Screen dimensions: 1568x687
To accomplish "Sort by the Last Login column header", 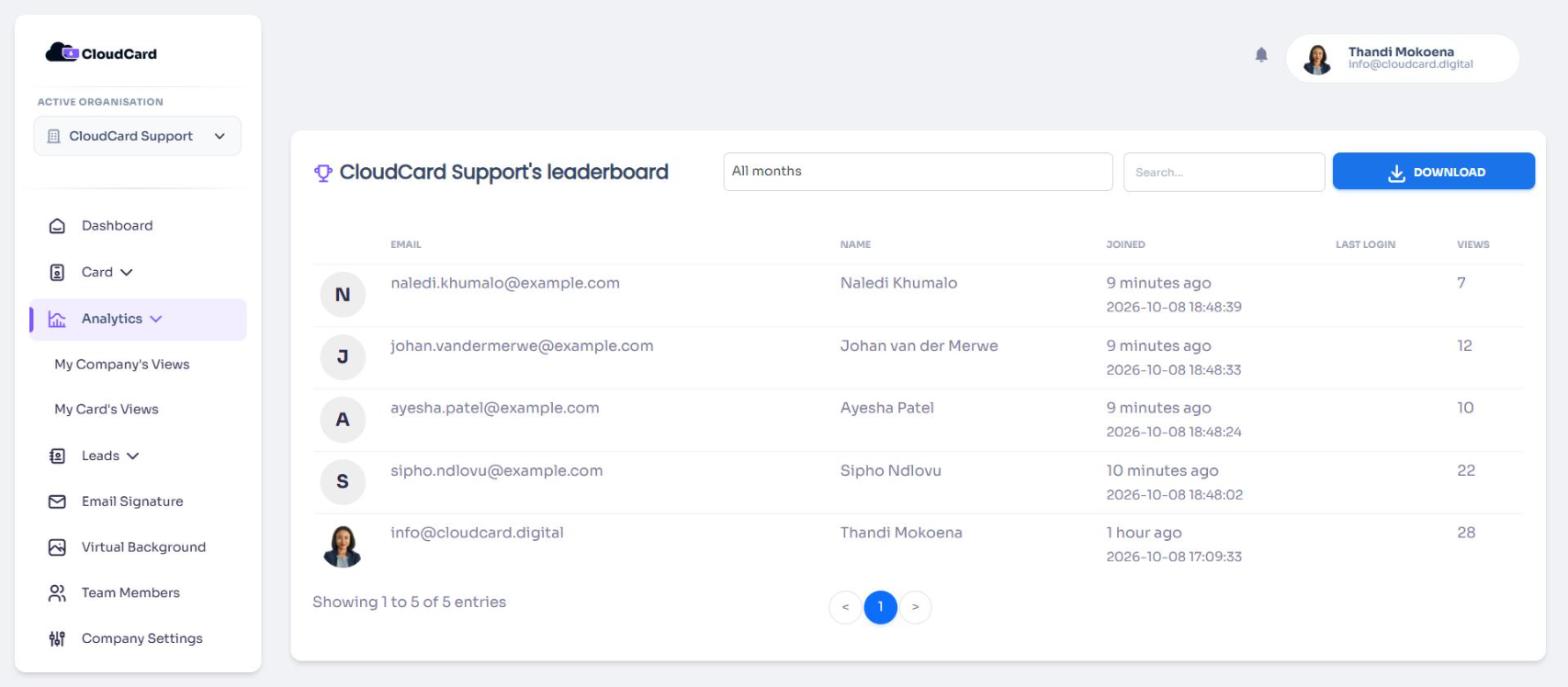I will point(1365,245).
